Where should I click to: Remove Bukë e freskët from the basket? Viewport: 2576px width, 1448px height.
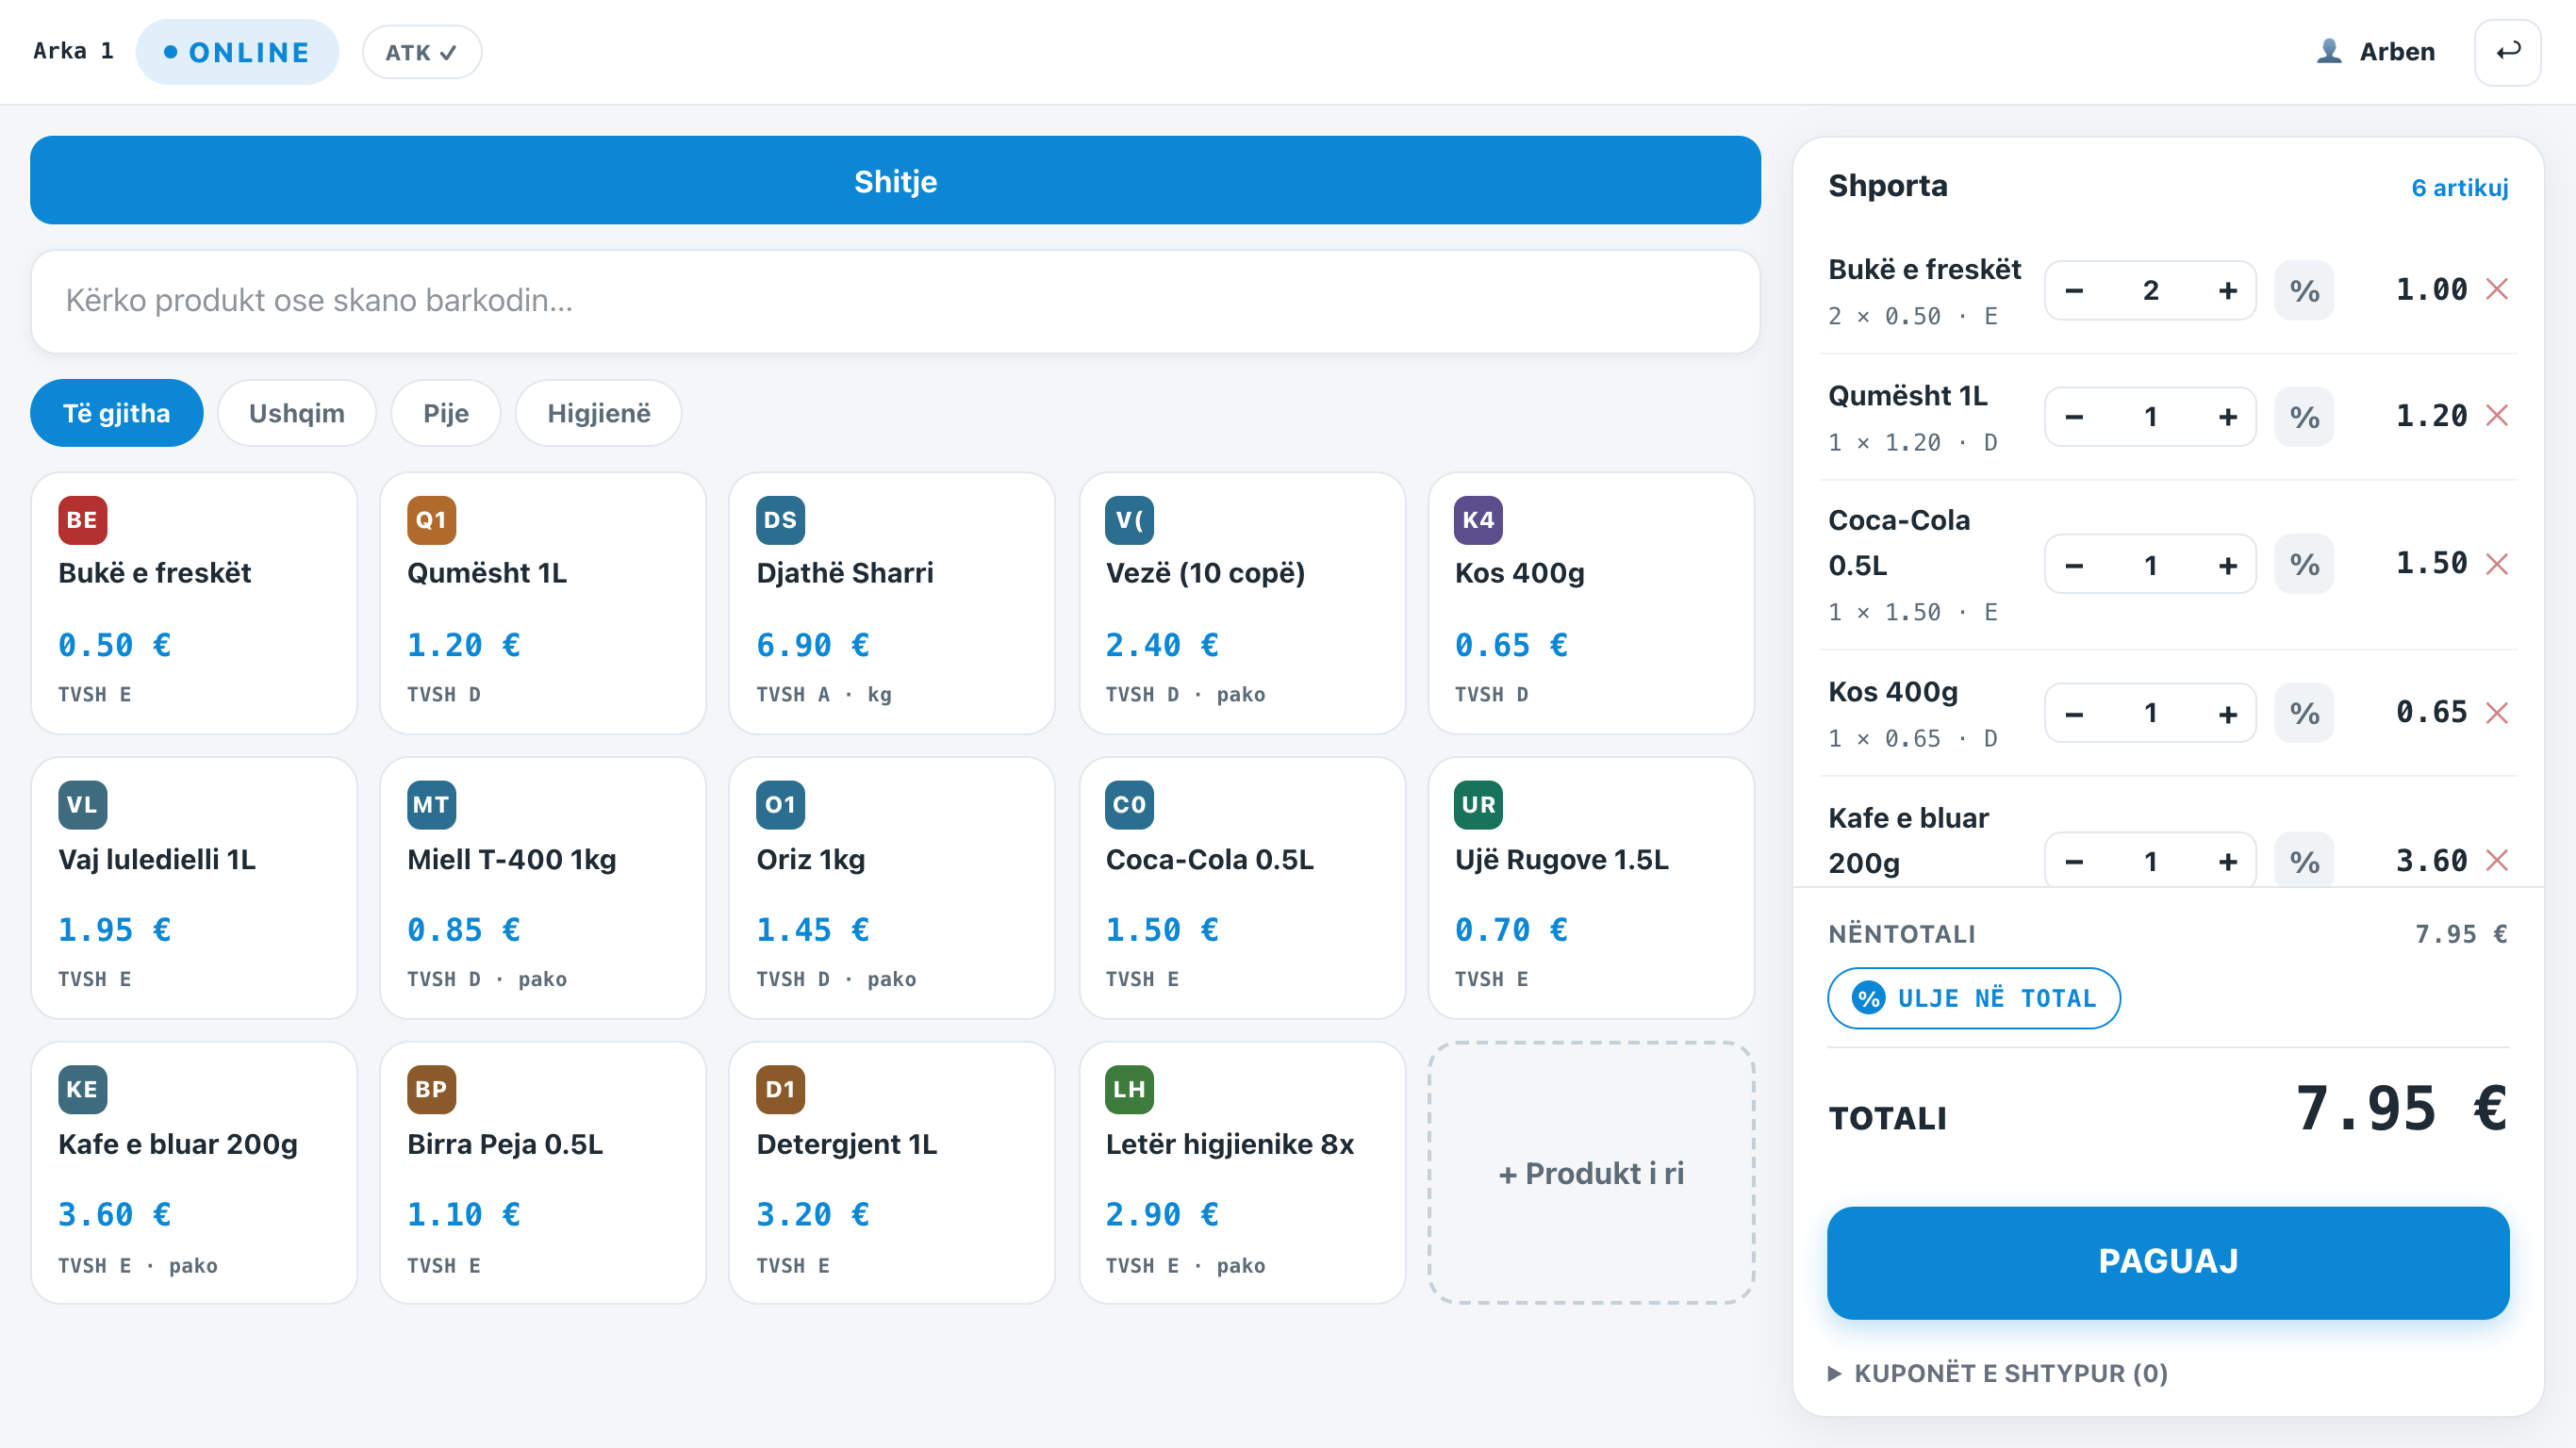click(2497, 290)
